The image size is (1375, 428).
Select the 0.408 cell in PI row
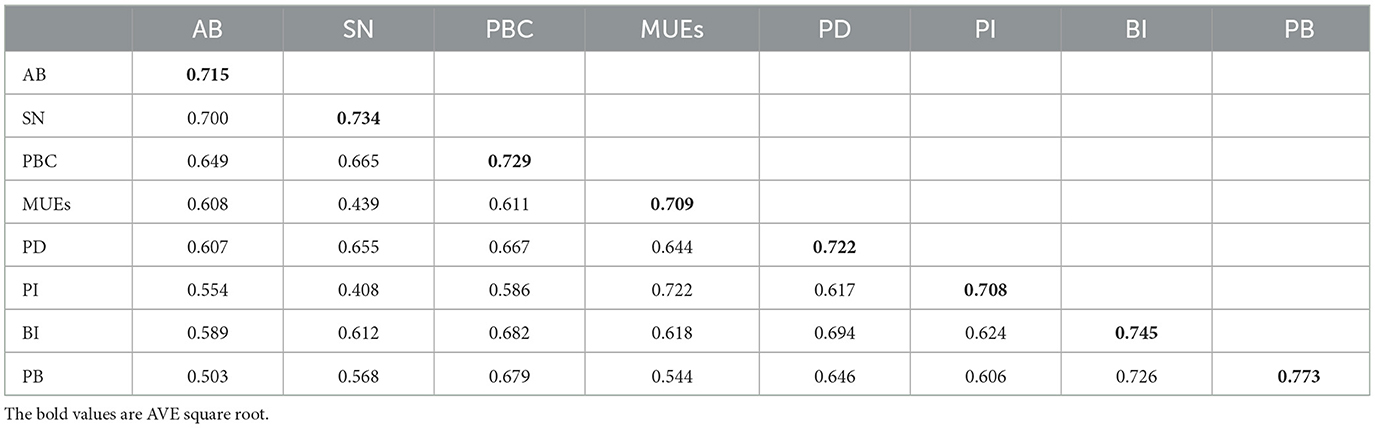(x=357, y=291)
